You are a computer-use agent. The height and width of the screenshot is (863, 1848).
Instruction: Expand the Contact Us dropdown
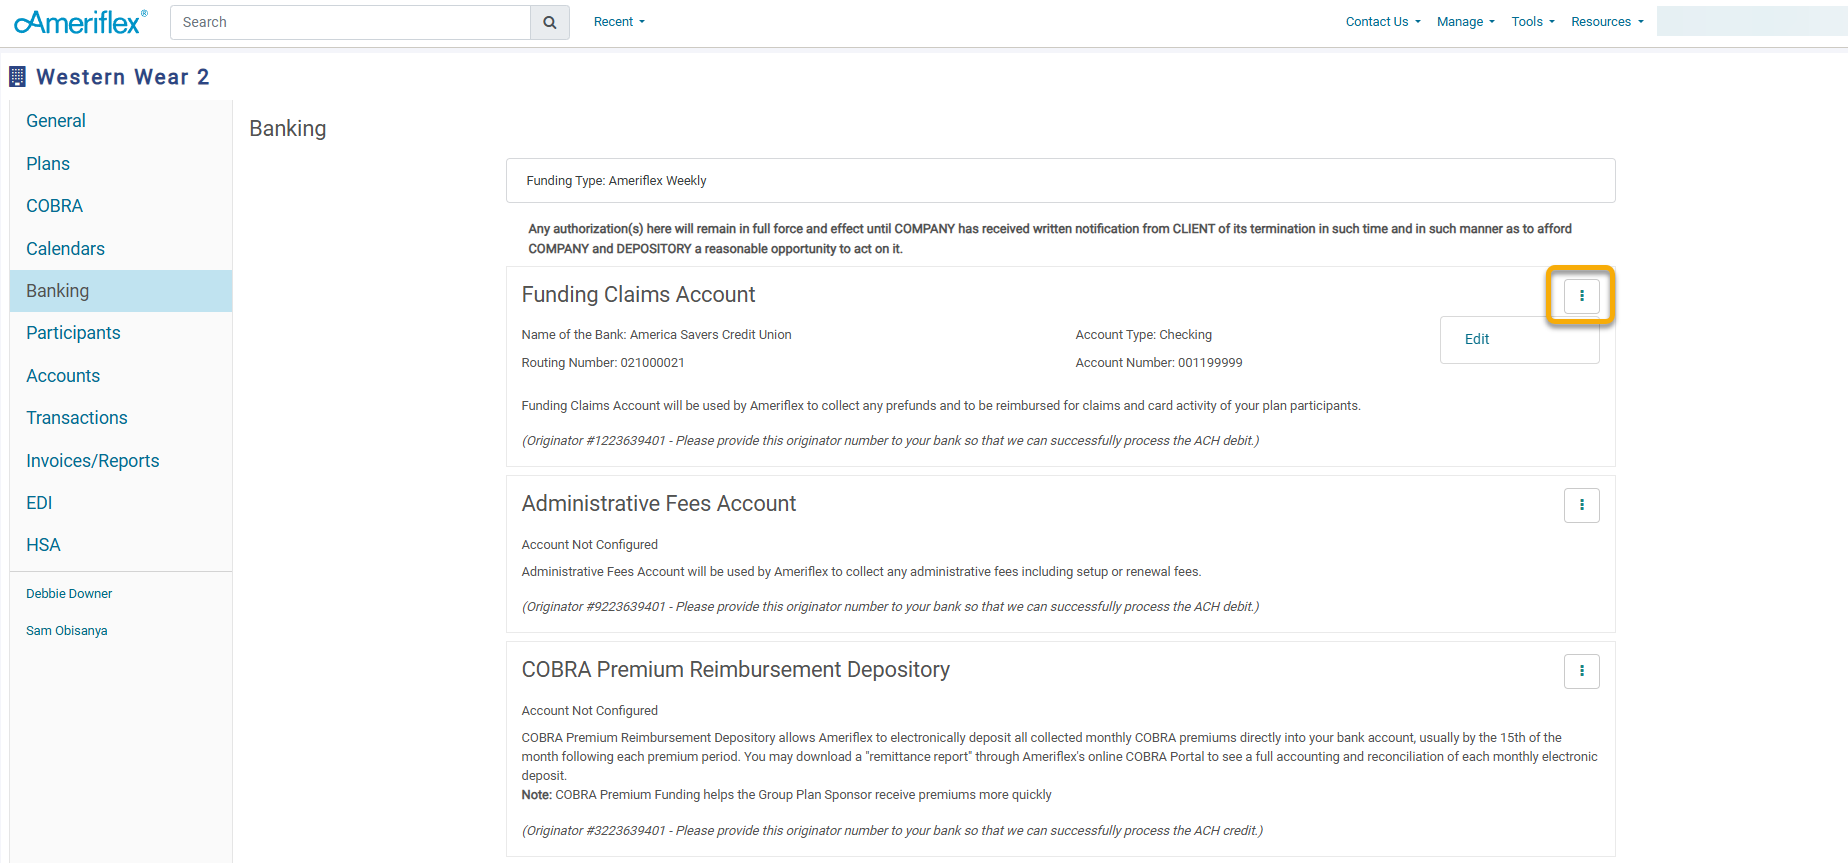click(x=1383, y=22)
